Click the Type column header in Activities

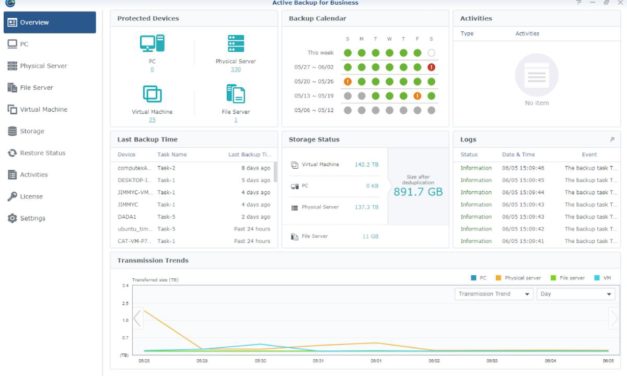[x=467, y=34]
